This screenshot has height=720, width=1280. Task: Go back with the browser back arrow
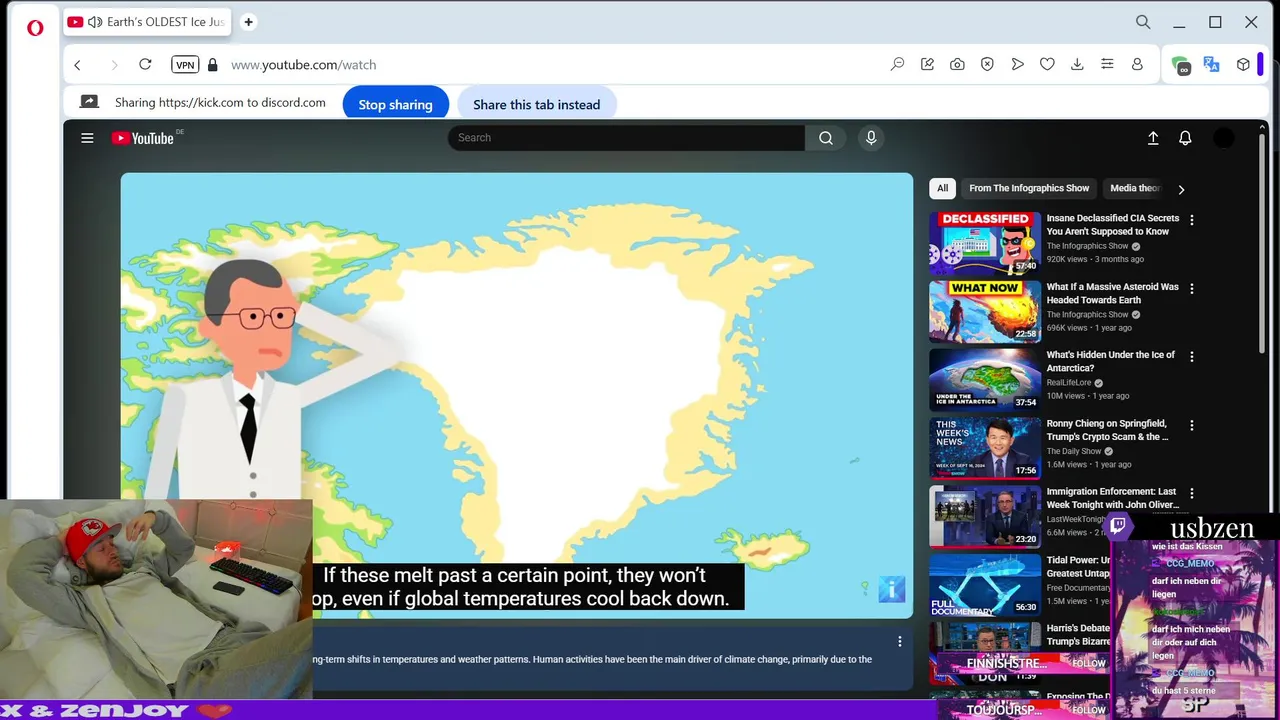pos(77,64)
